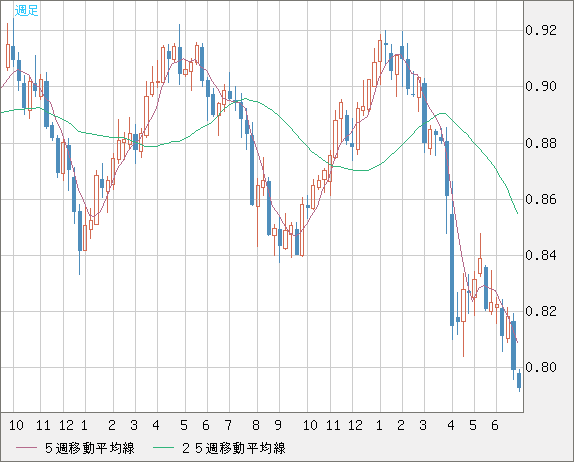Viewport: 574px width, 462px height.
Task: Click the 5週移動平均線 legend text
Action: tap(90, 448)
